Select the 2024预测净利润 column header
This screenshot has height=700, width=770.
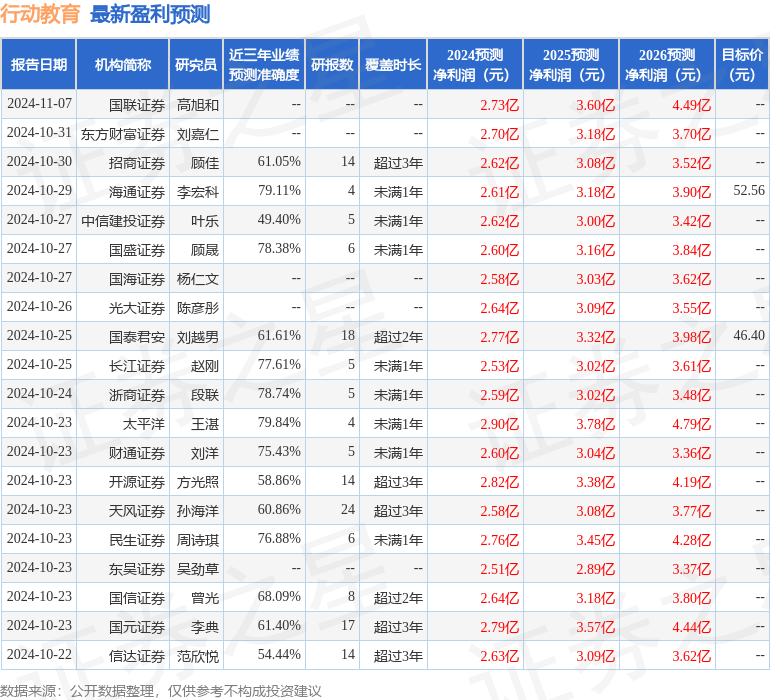pos(475,64)
